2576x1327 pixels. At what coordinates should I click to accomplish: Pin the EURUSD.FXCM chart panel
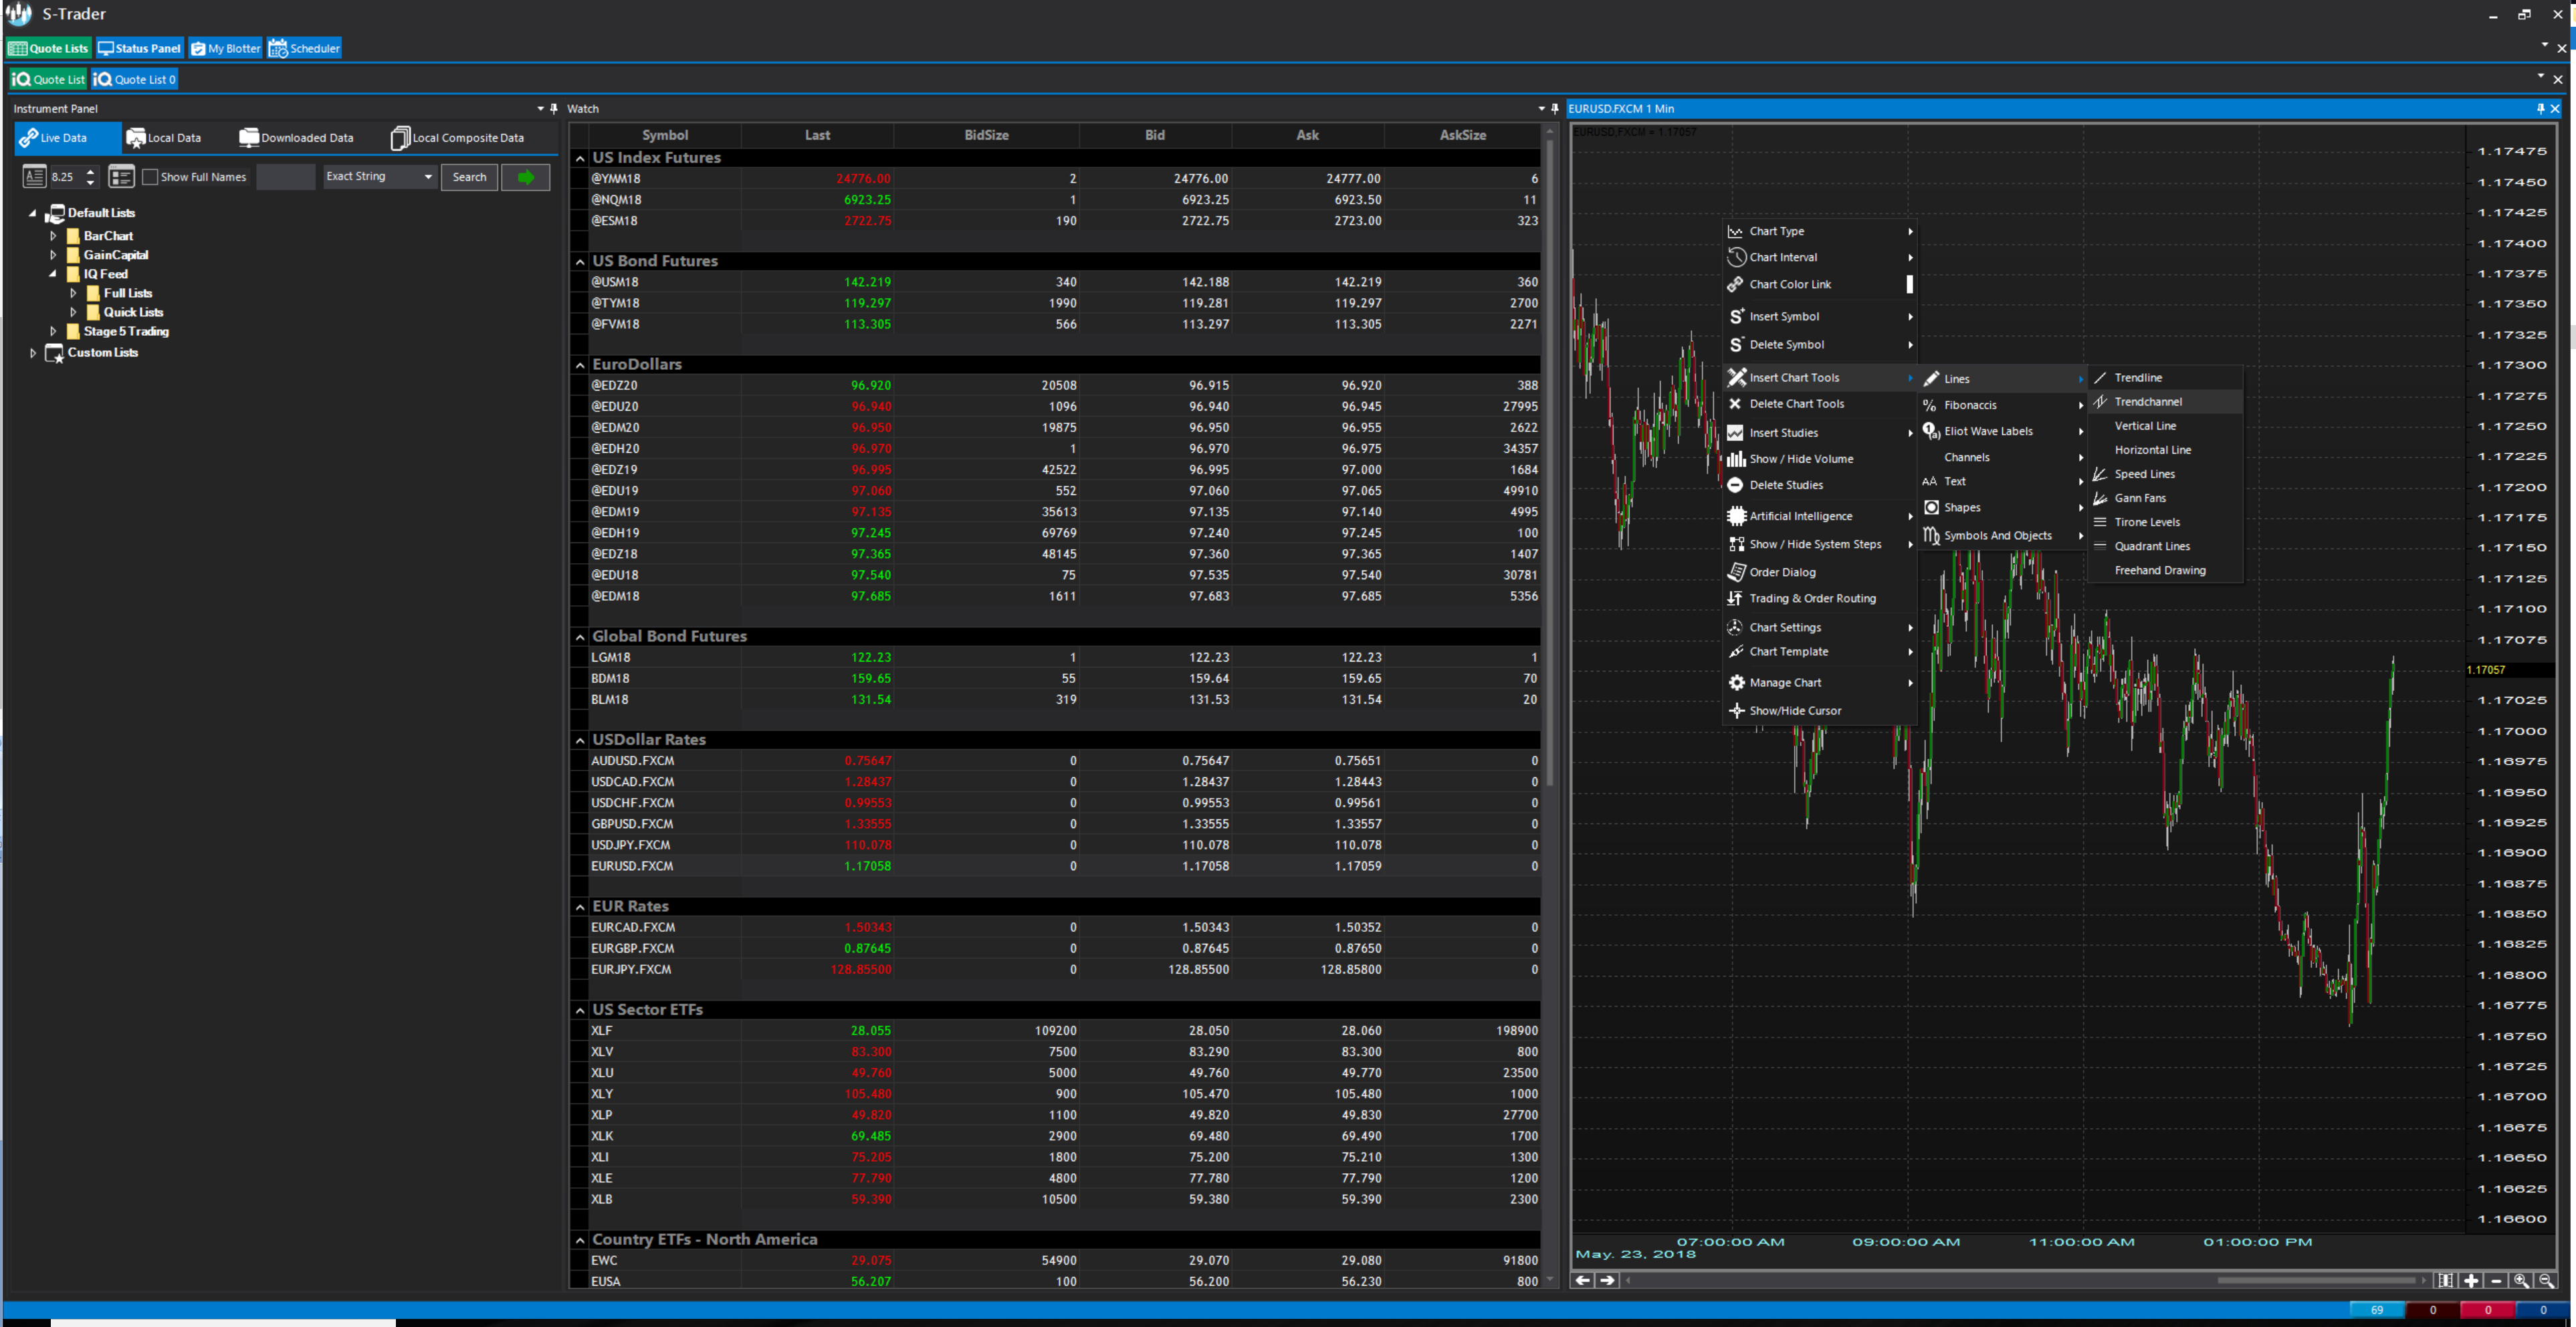[x=2540, y=108]
